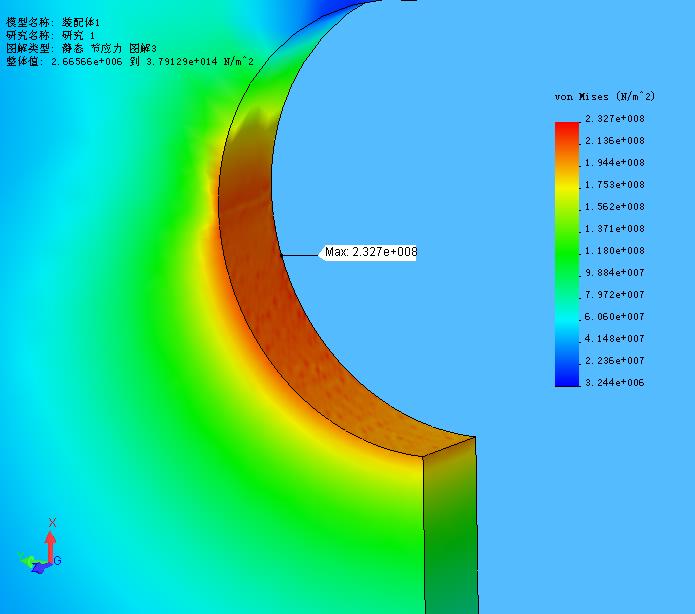This screenshot has height=614, width=695.
Task: Click the Max: 2.327e+008 stress callout
Action: [370, 252]
